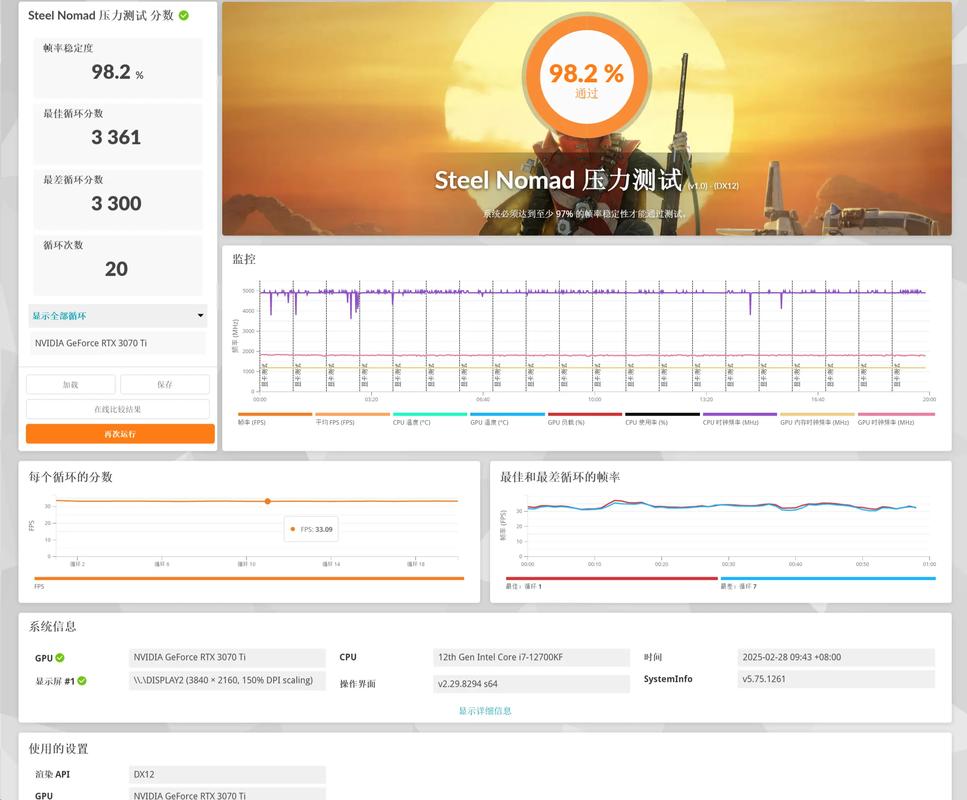The width and height of the screenshot is (967, 800).
Task: Click 在线比较结果 button
Action: click(x=117, y=409)
